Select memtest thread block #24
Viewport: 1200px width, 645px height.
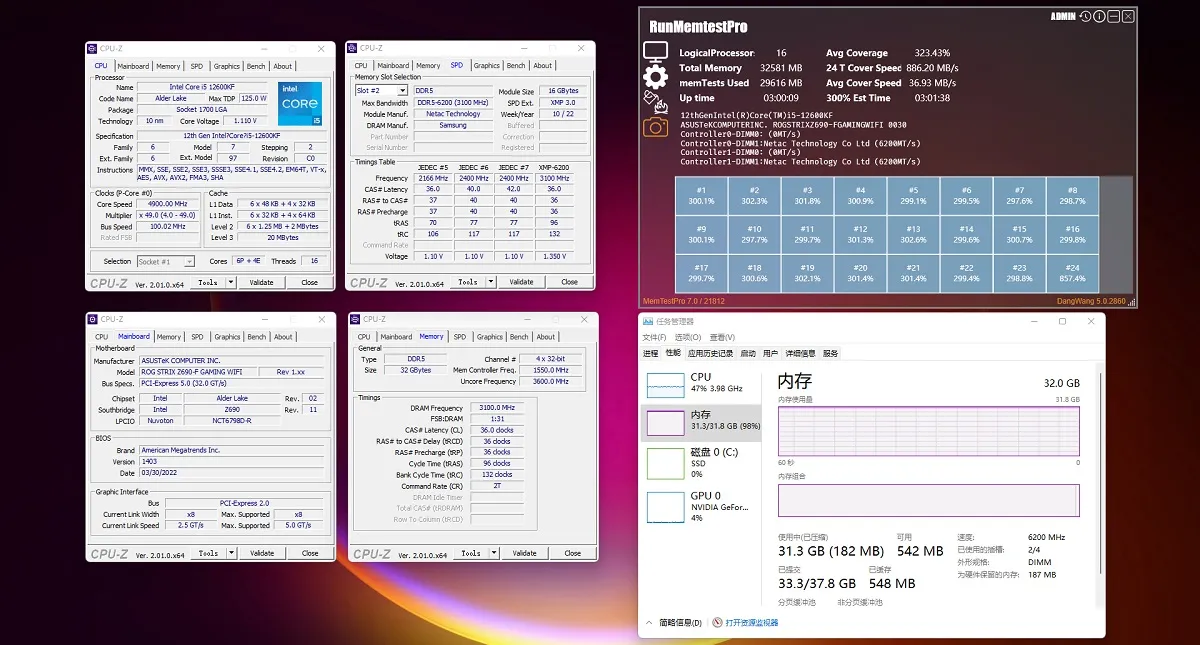click(x=1072, y=274)
